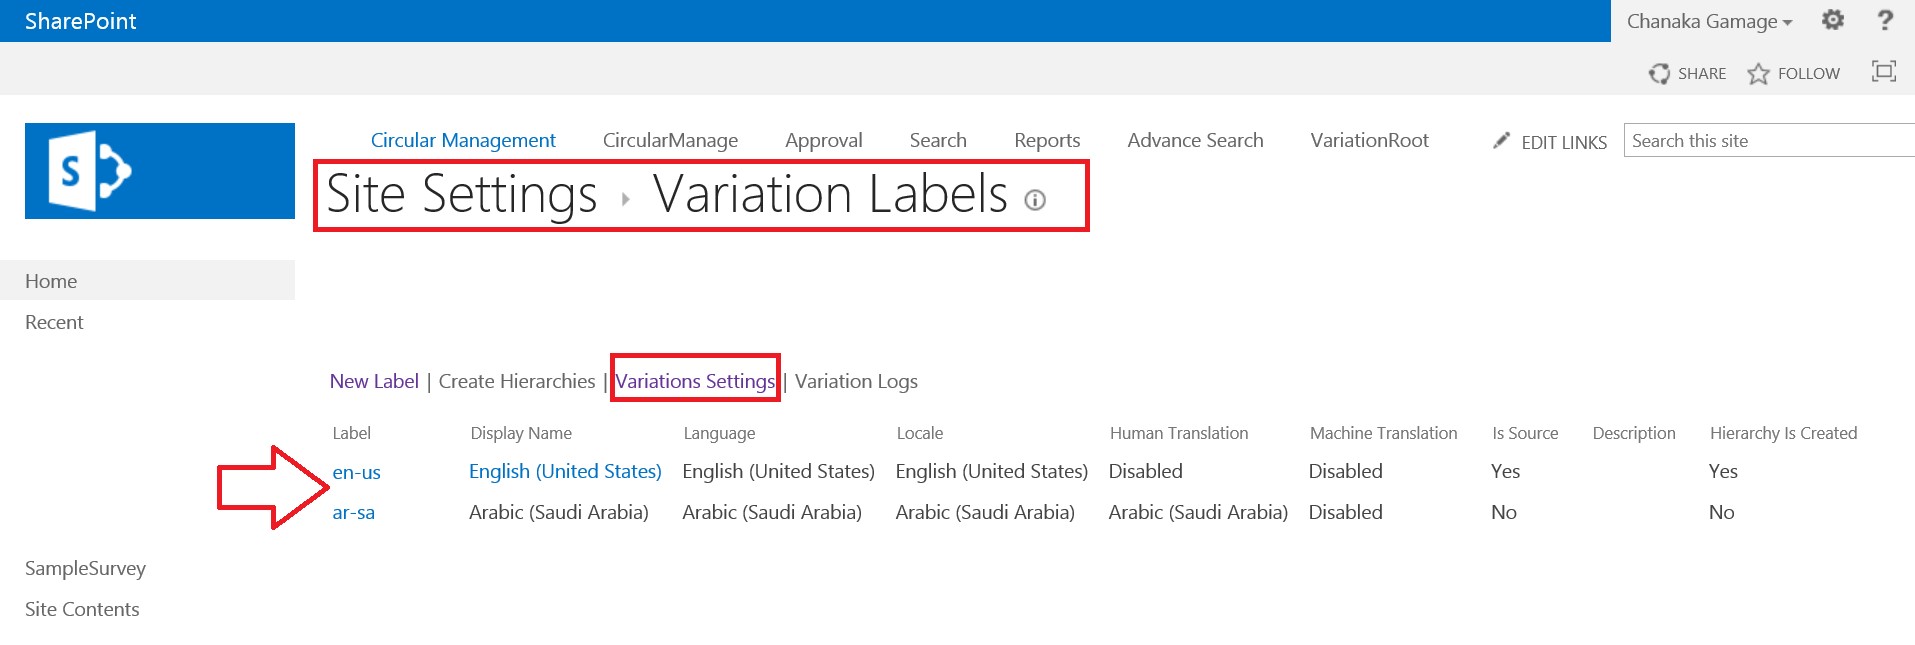1915x645 pixels.
Task: Click the EDIT LINKS text
Action: (x=1564, y=142)
